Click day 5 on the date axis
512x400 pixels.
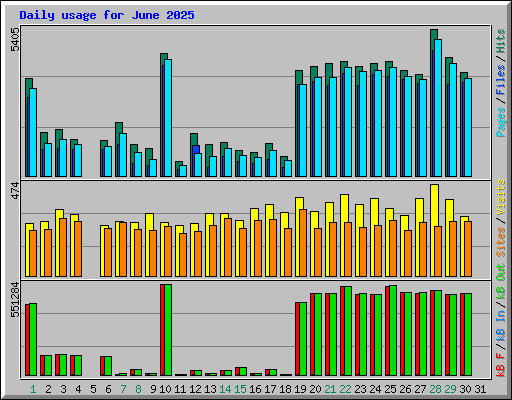click(93, 389)
